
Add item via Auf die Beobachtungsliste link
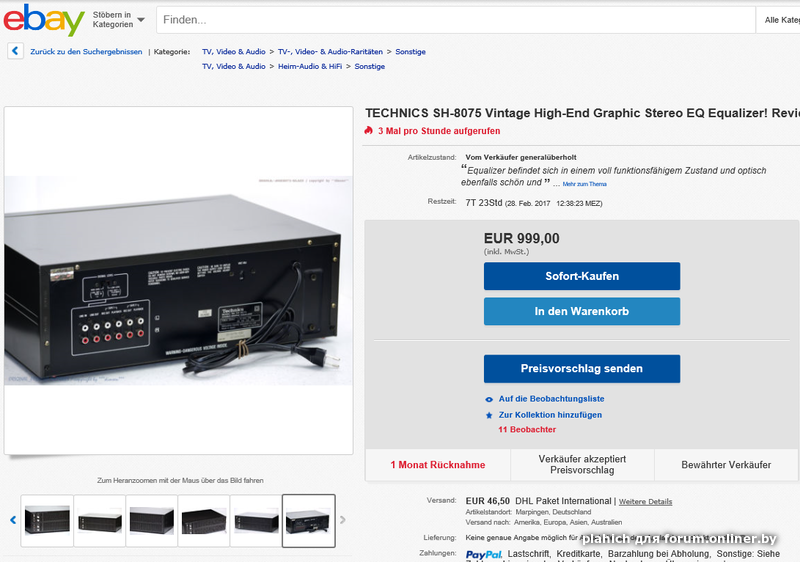[x=551, y=399]
